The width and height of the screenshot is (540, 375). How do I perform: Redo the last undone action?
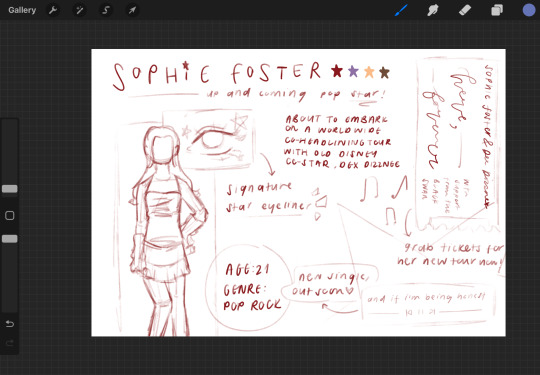tap(10, 343)
